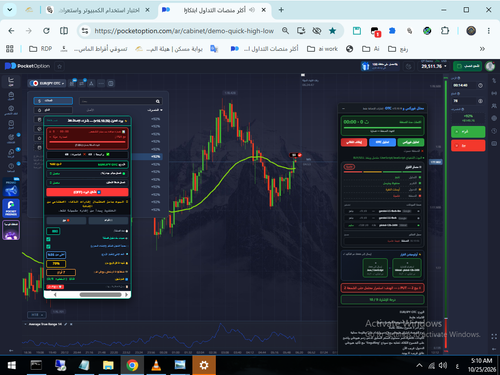Click the clock icon beside trade time field
This screenshot has height=375, width=500.
[x=480, y=86]
